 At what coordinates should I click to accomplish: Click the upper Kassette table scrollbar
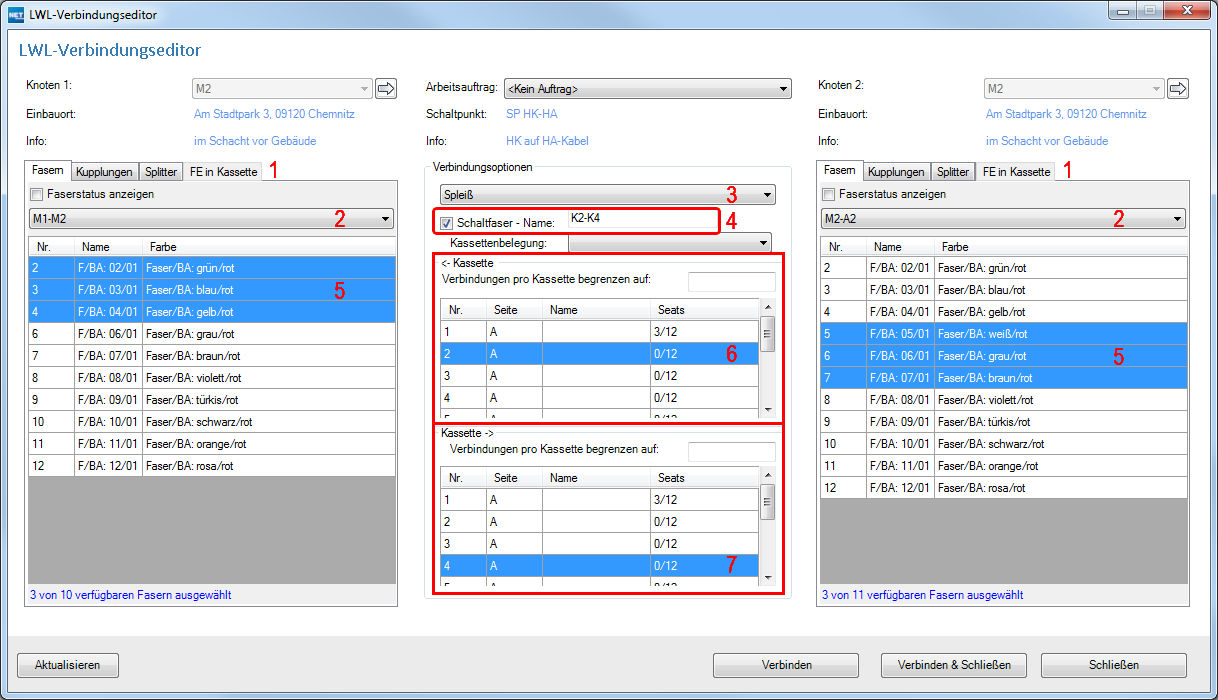tap(767, 358)
